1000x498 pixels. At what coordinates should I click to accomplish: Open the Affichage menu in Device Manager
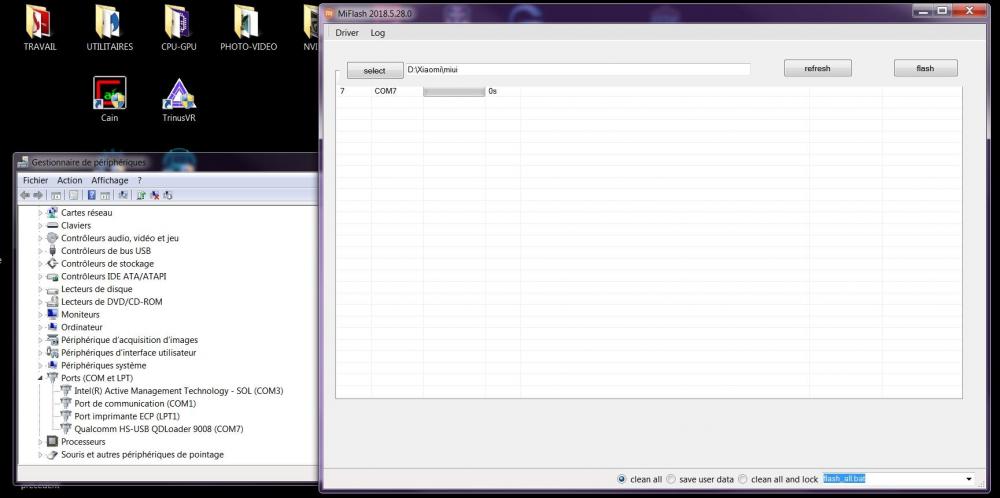point(110,180)
